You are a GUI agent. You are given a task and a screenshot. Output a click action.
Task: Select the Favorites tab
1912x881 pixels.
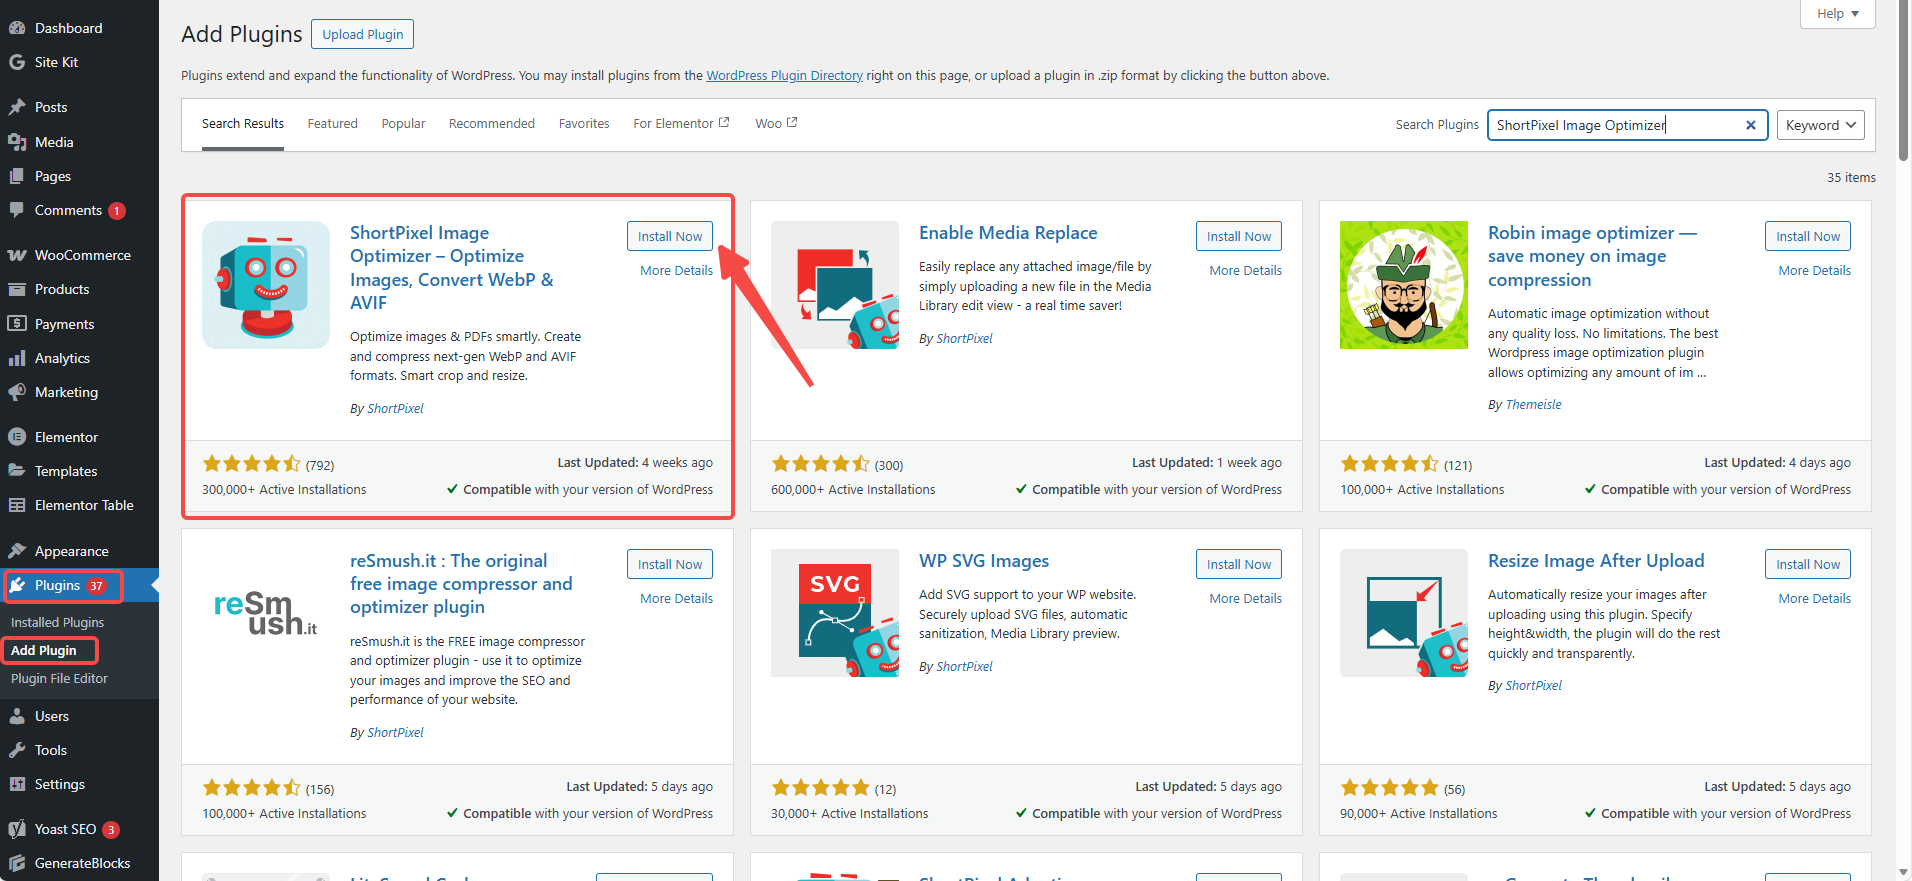[584, 124]
